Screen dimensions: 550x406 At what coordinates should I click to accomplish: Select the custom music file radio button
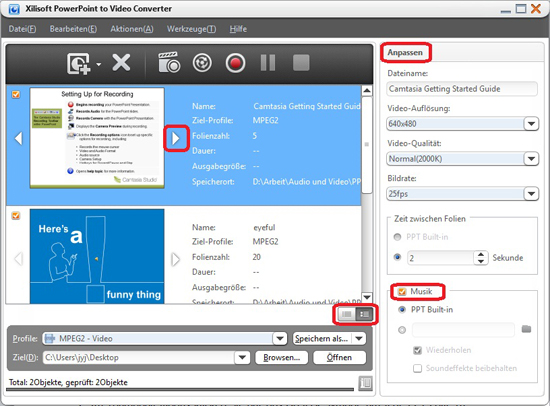[402, 330]
